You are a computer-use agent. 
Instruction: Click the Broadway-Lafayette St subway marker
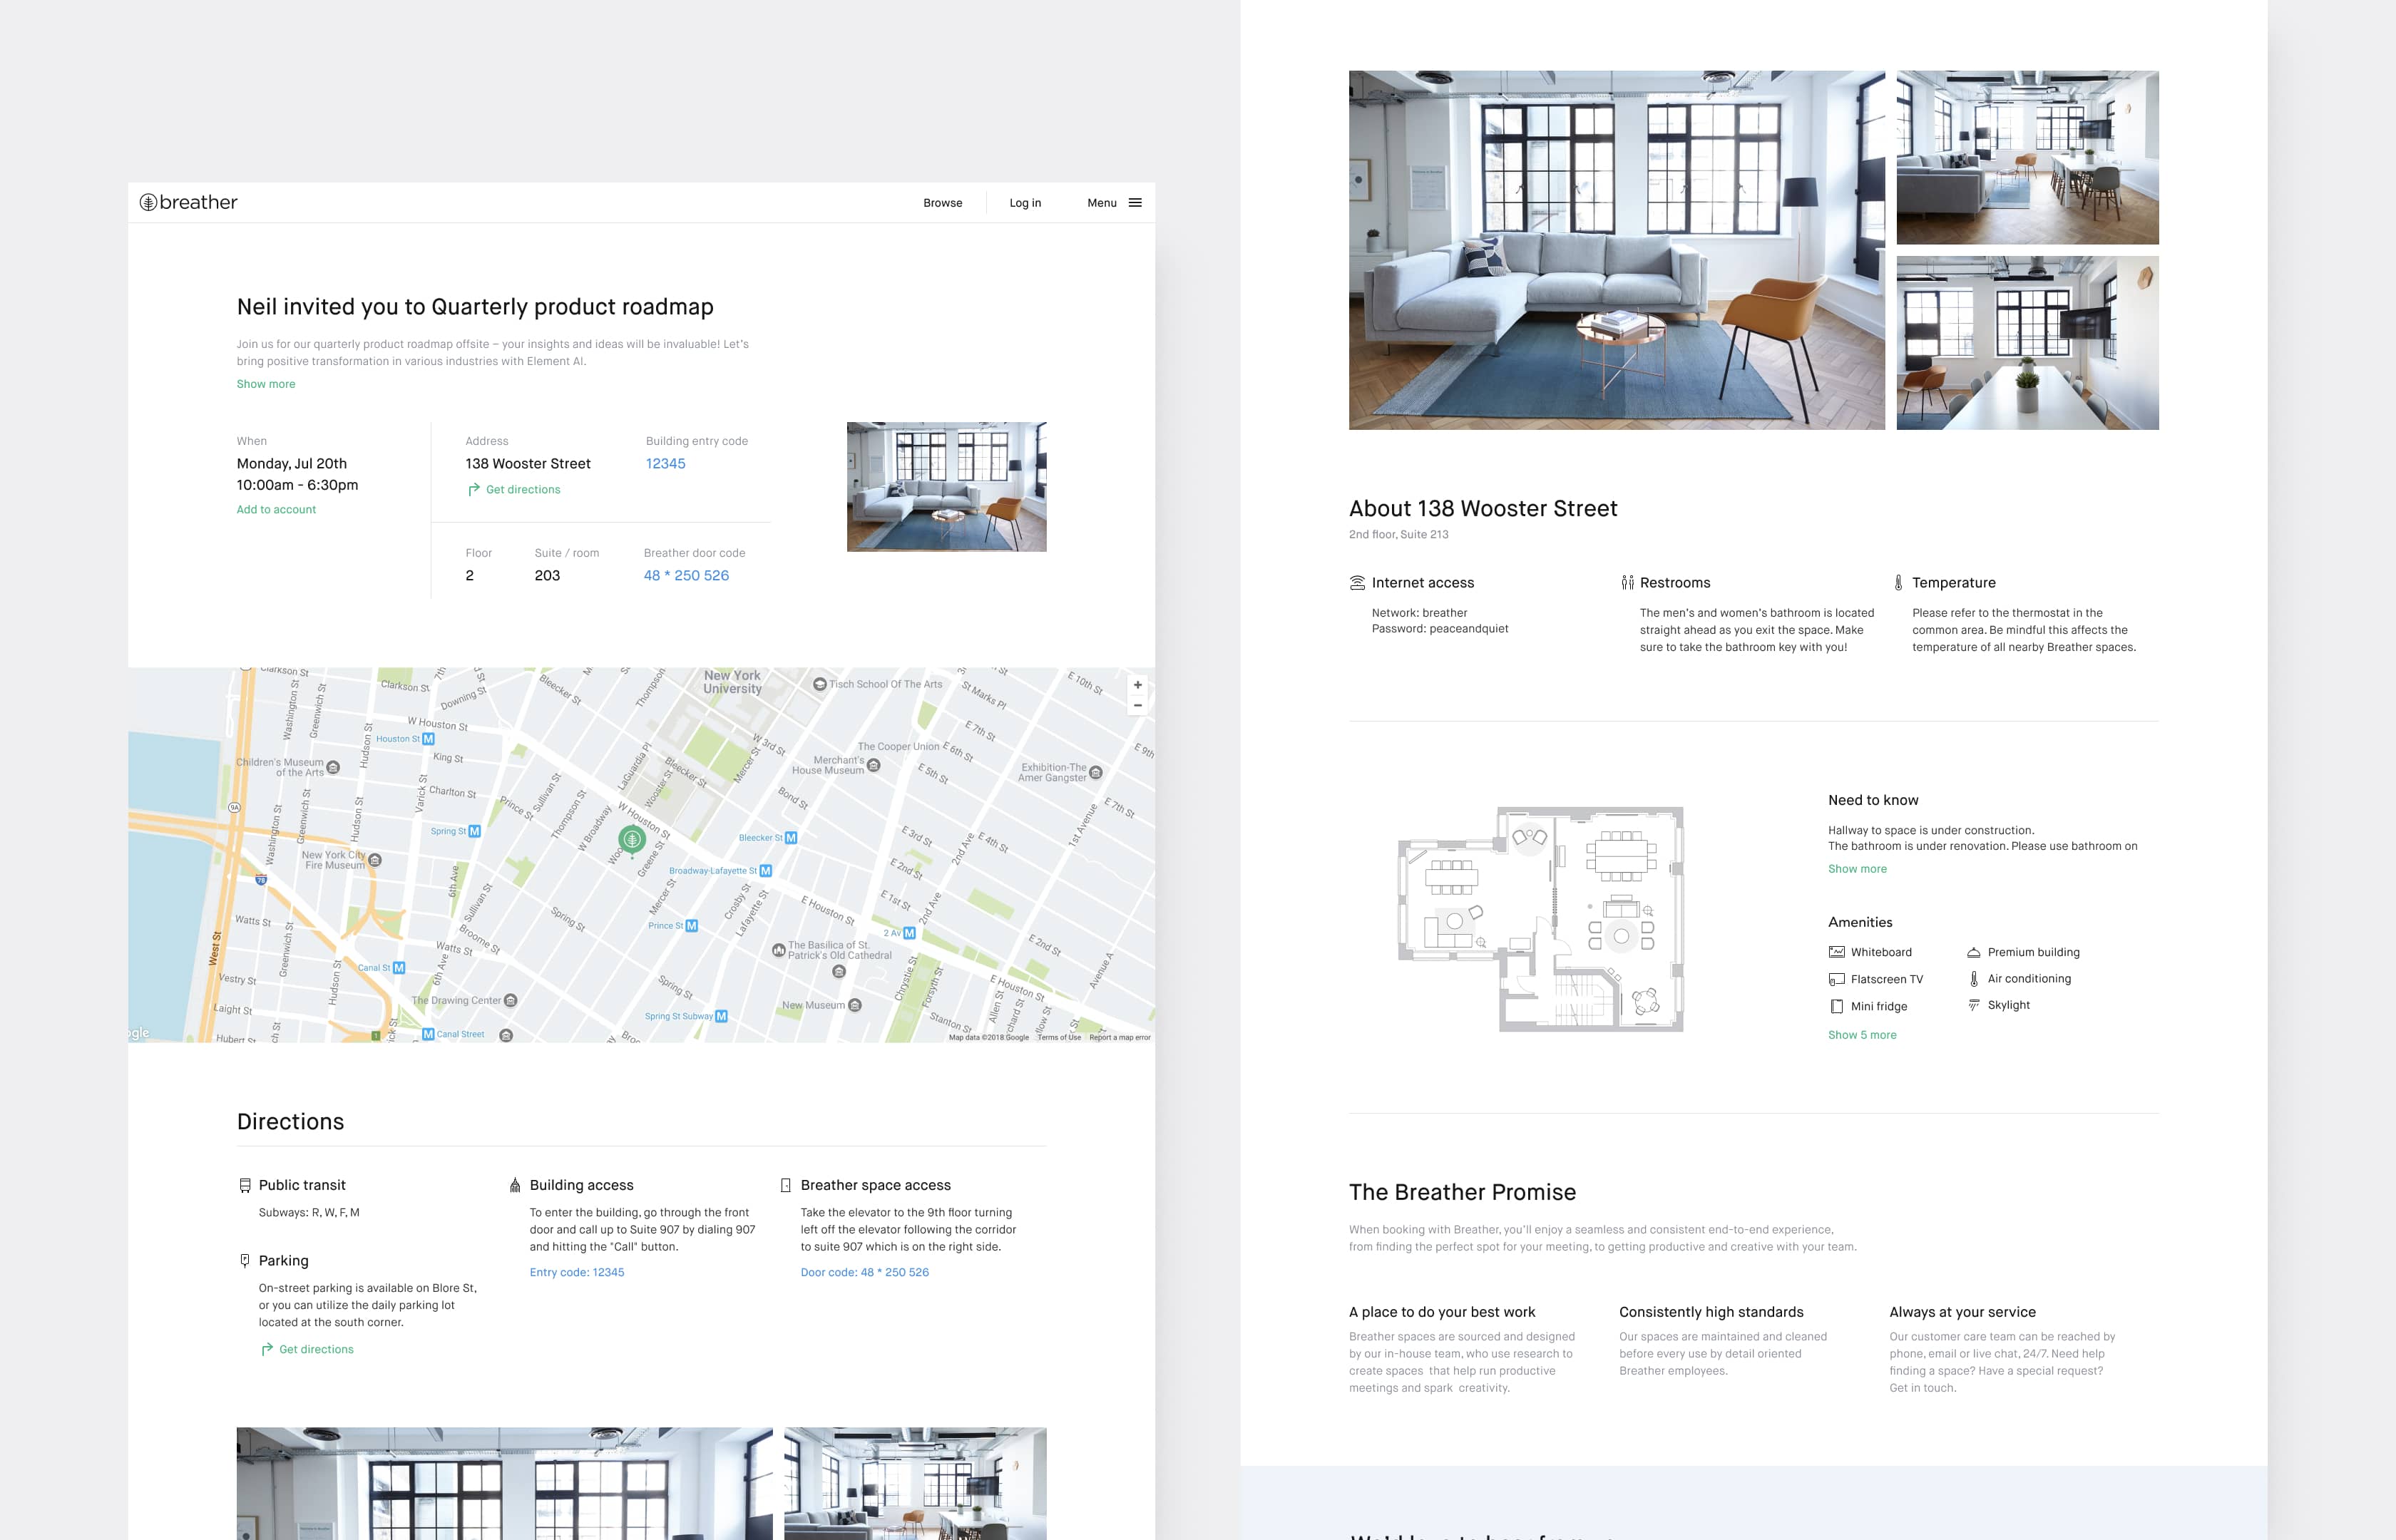[765, 871]
